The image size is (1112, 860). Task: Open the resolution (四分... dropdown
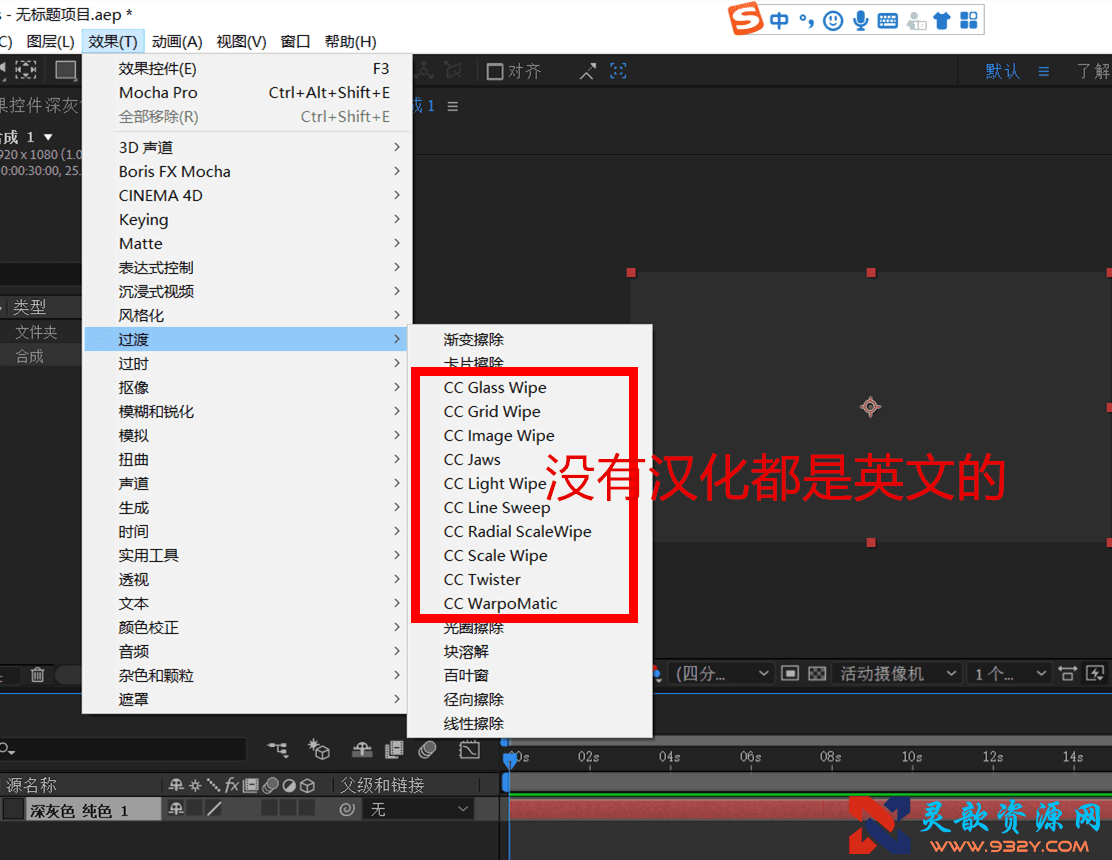720,673
